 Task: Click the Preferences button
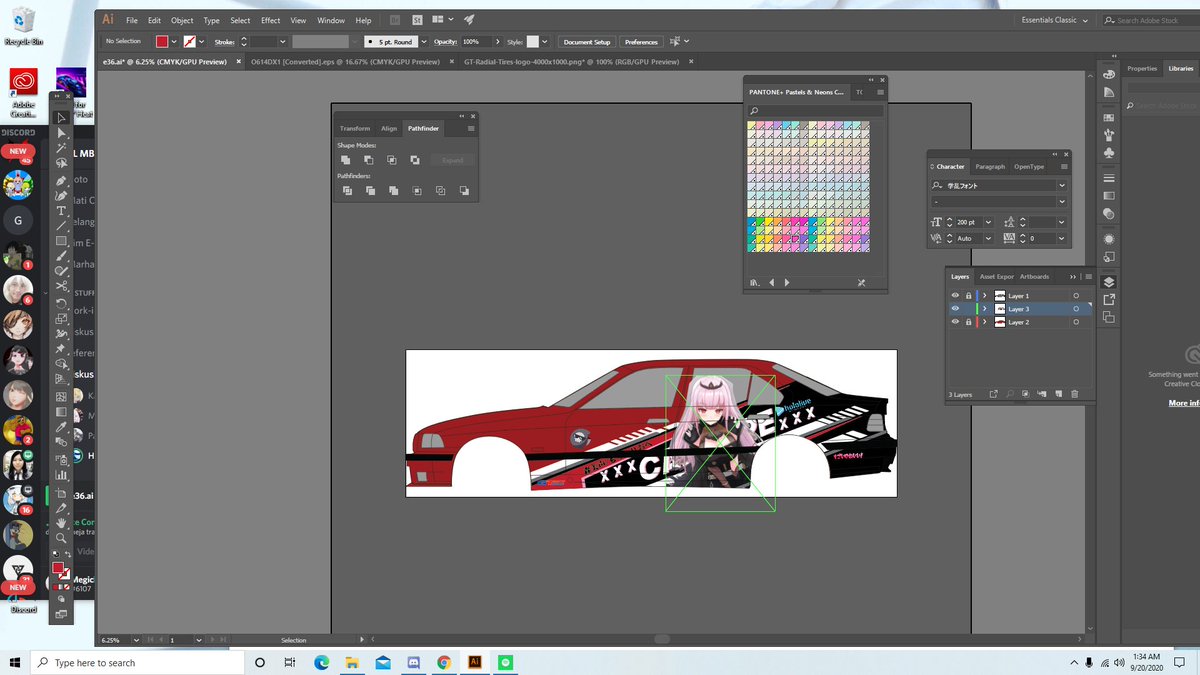[x=641, y=42]
